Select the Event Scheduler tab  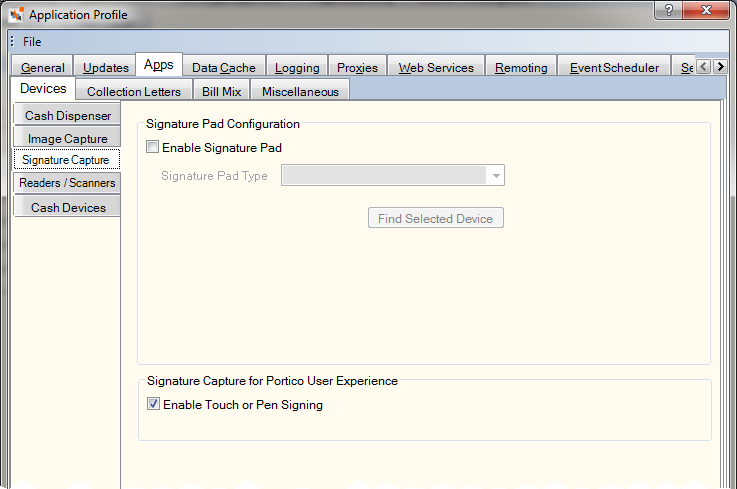(x=614, y=67)
